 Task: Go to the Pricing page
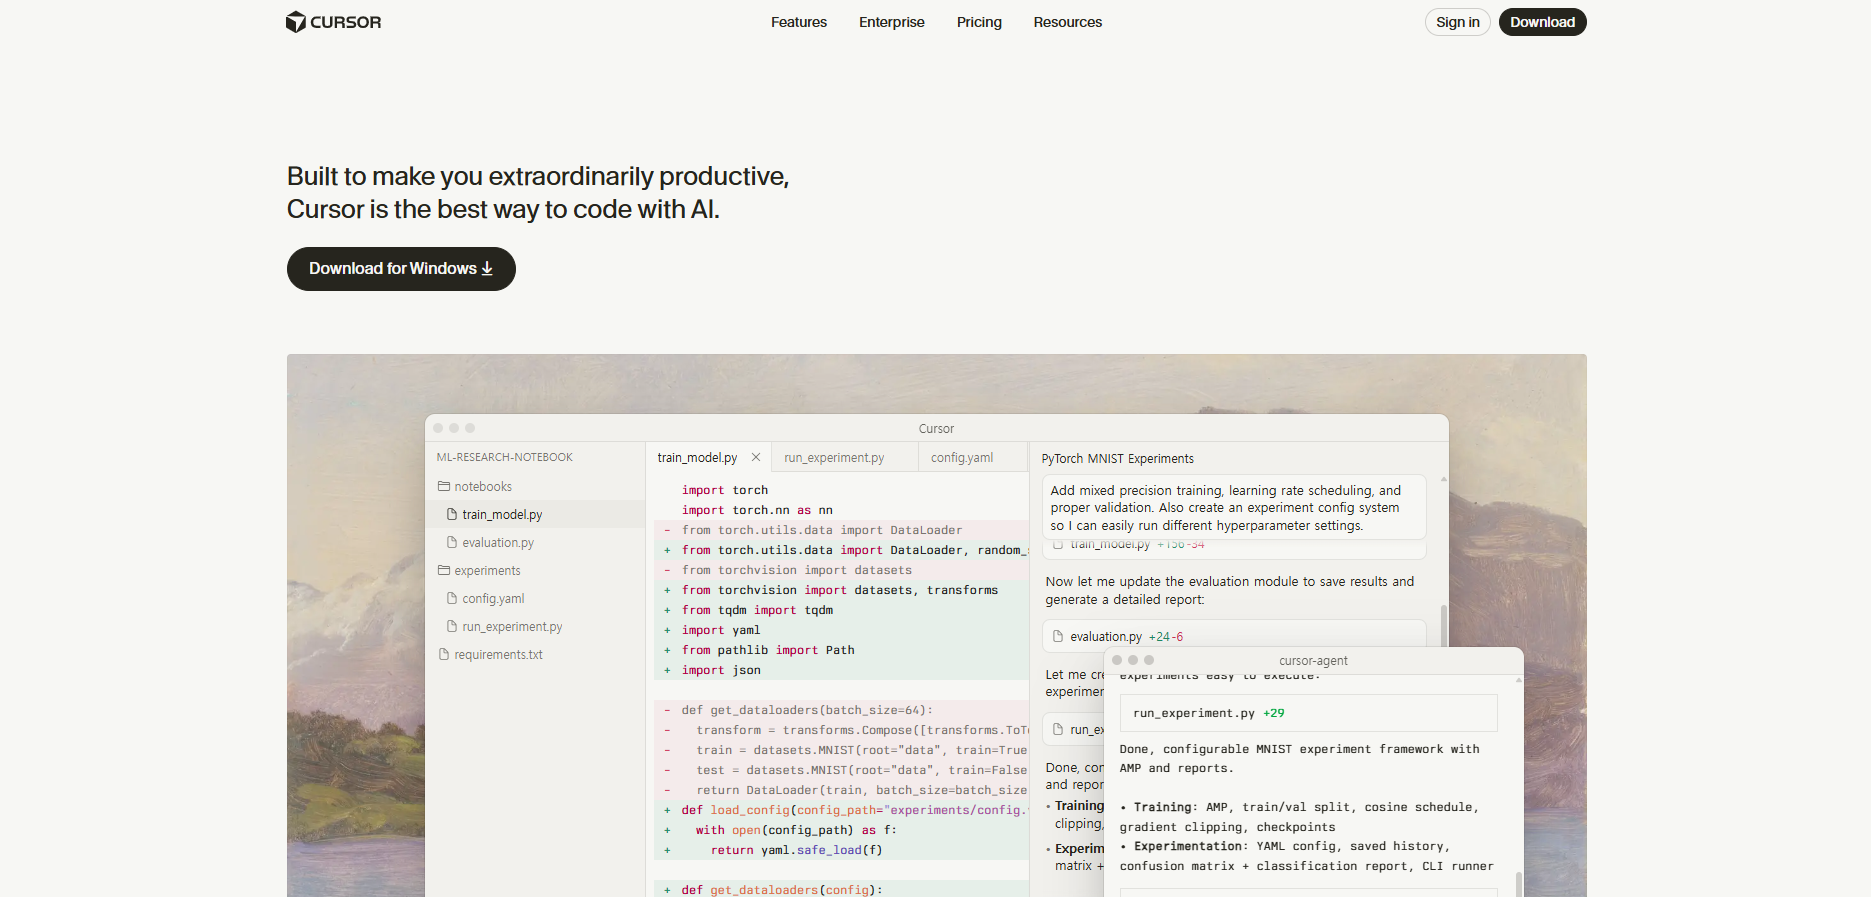[979, 22]
